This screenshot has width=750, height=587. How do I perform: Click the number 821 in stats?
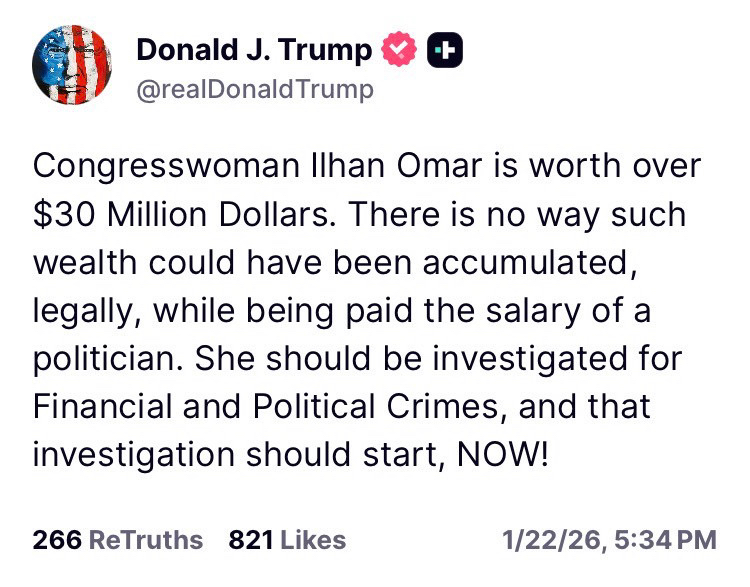pyautogui.click(x=251, y=541)
